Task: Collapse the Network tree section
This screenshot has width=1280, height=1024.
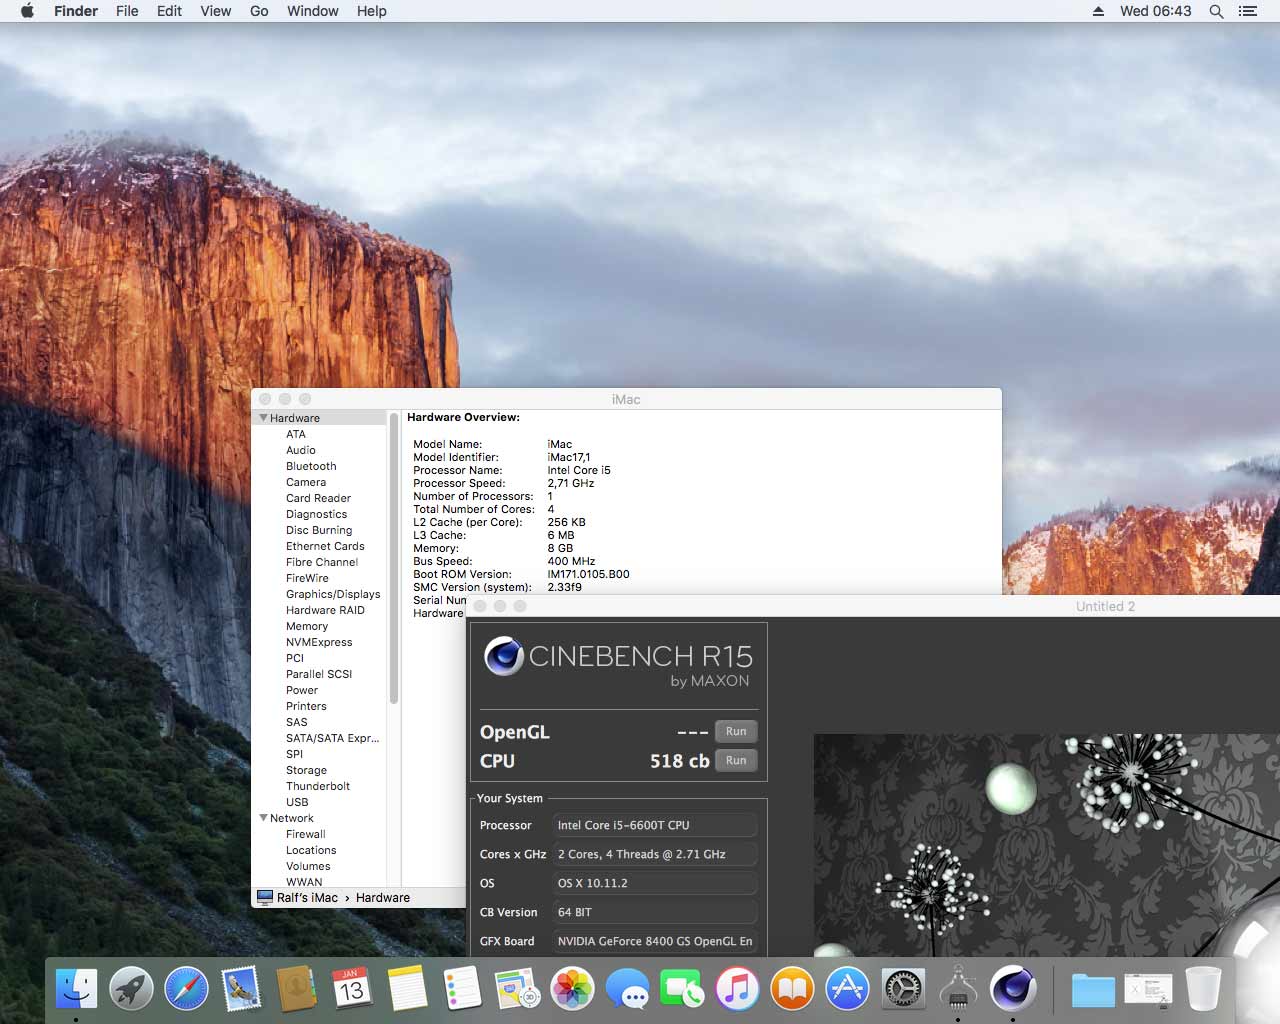Action: 264,818
